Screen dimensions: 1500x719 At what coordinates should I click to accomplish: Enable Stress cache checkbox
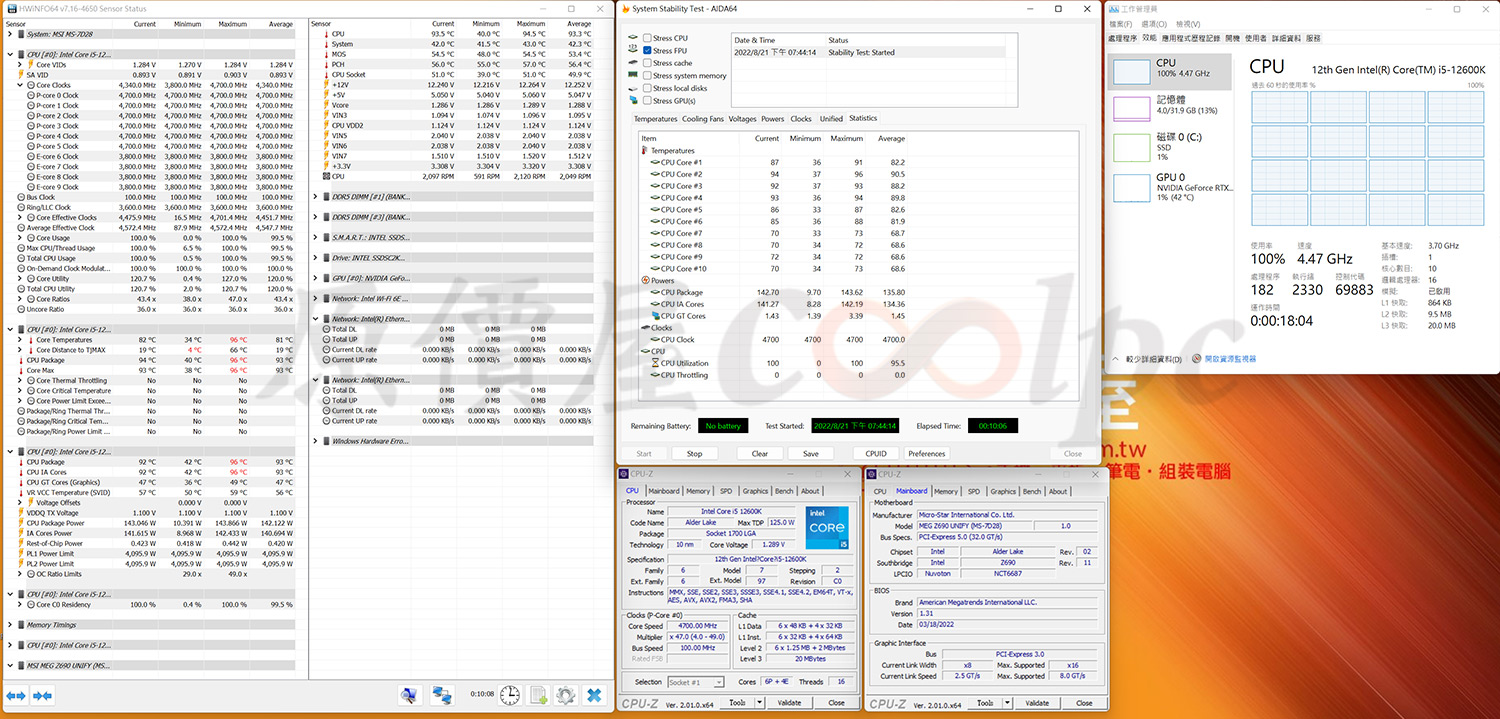pyautogui.click(x=647, y=63)
